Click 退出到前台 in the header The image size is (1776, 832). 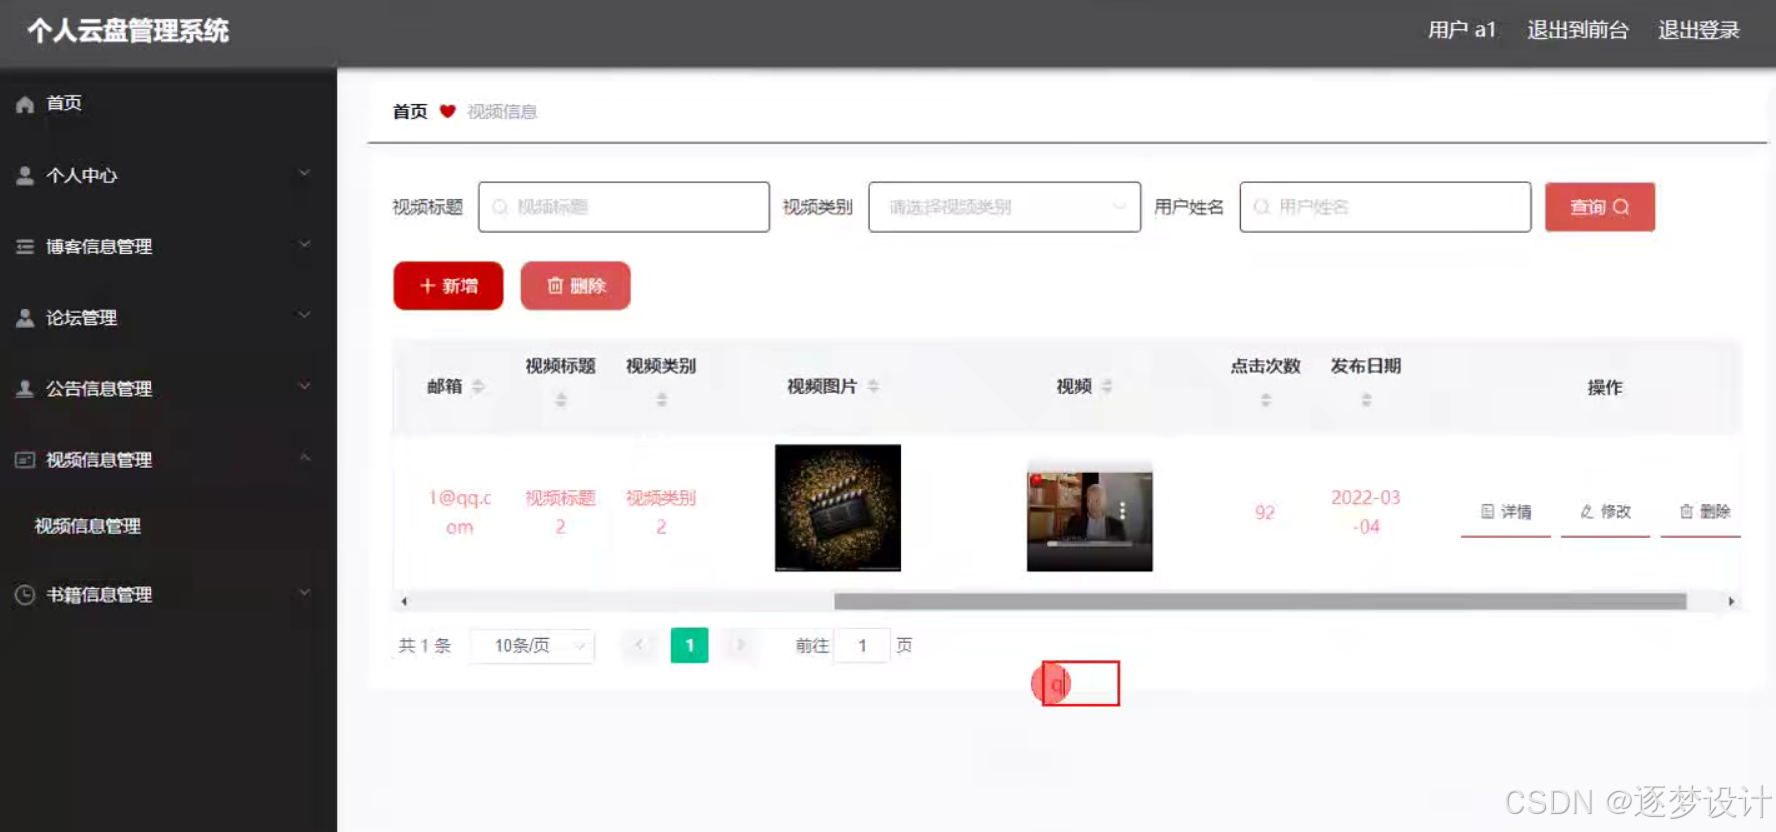1577,30
